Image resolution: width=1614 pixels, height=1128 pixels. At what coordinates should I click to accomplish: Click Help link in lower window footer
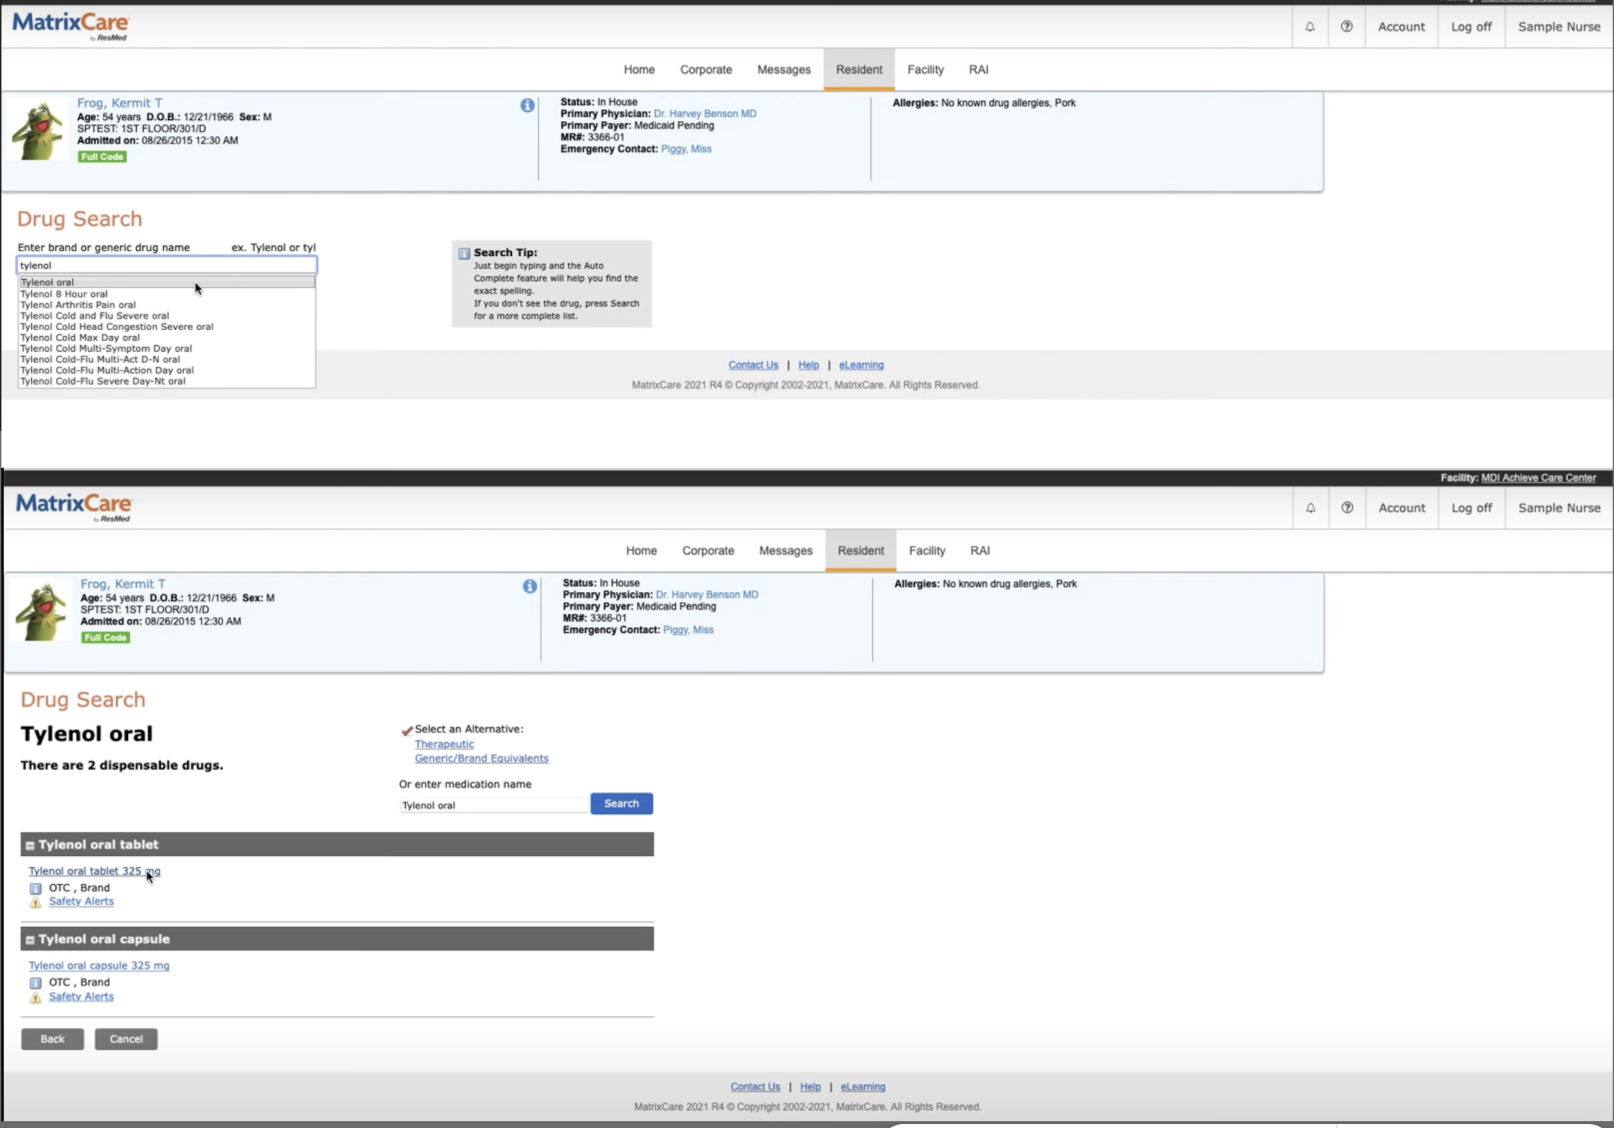(810, 1087)
